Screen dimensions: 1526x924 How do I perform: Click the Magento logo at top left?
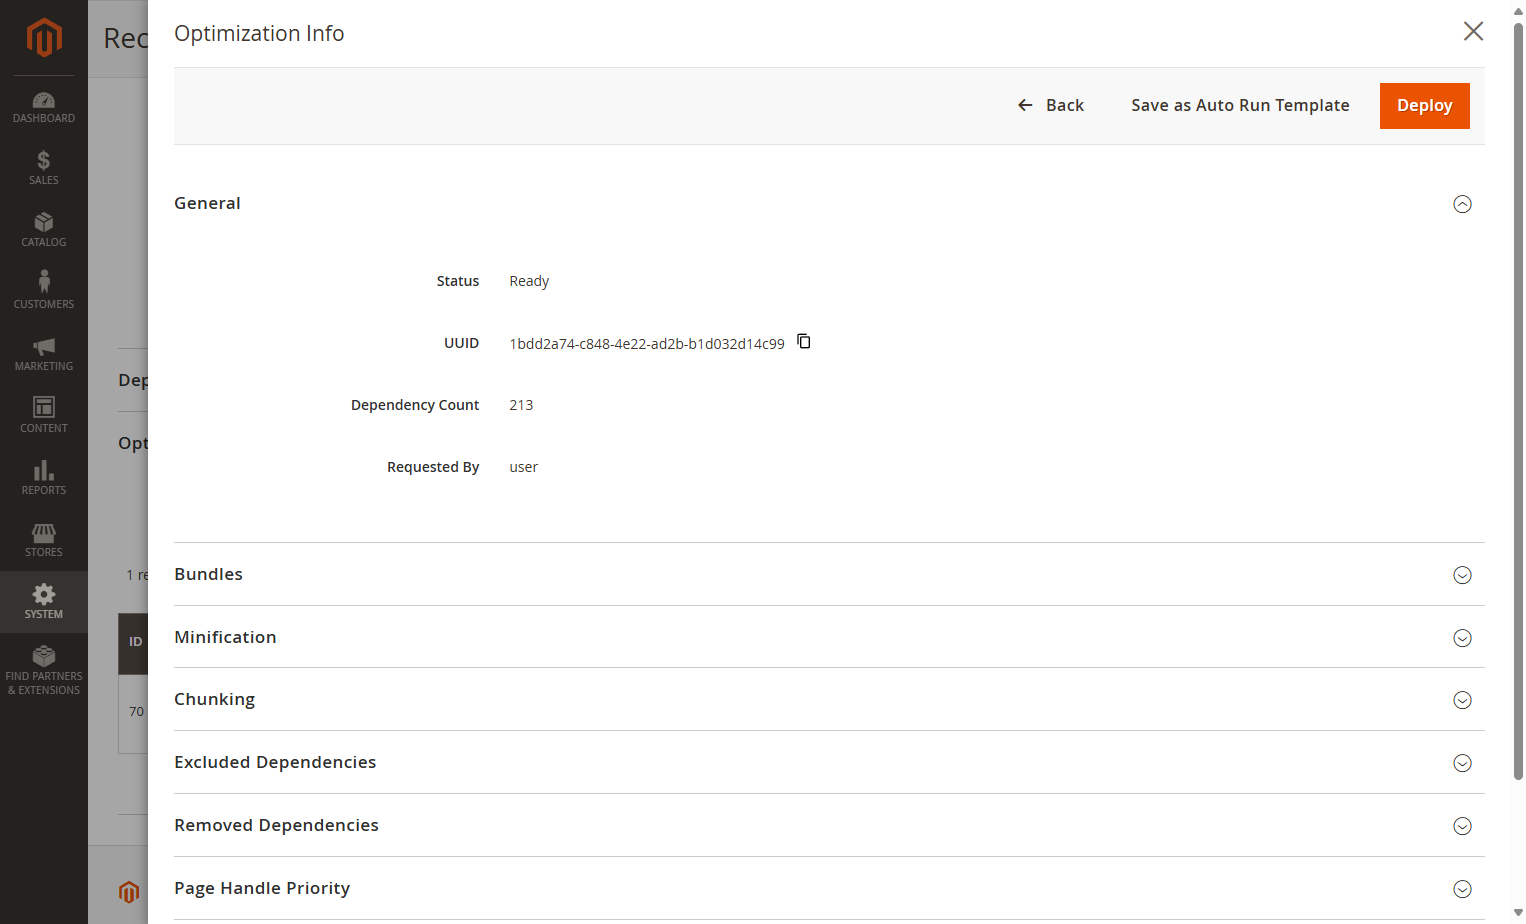[44, 38]
